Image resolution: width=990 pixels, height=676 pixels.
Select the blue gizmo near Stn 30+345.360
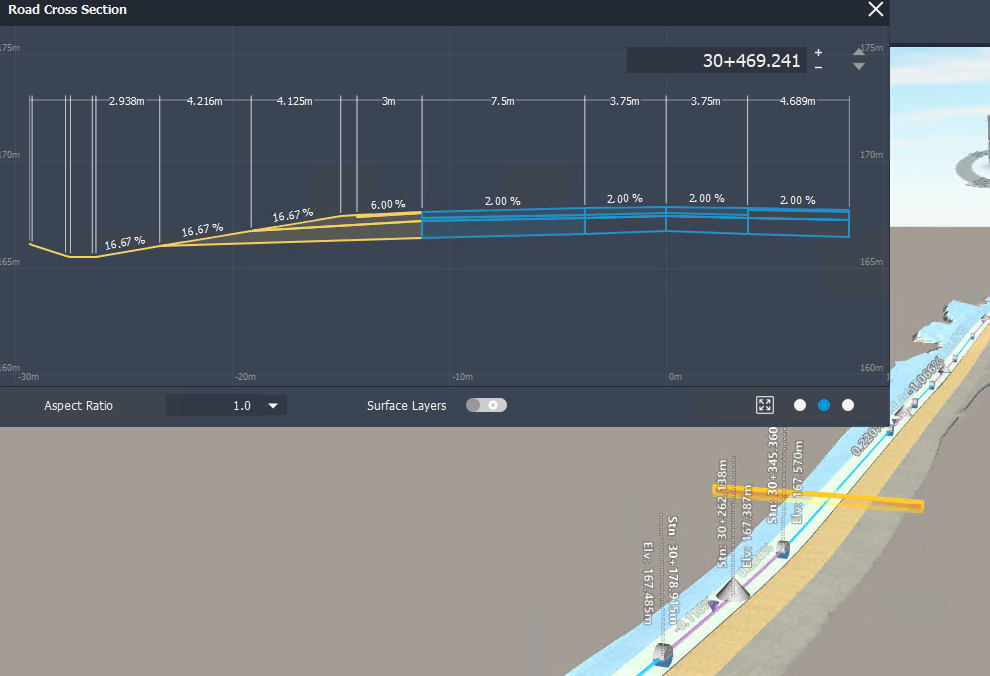[x=783, y=549]
